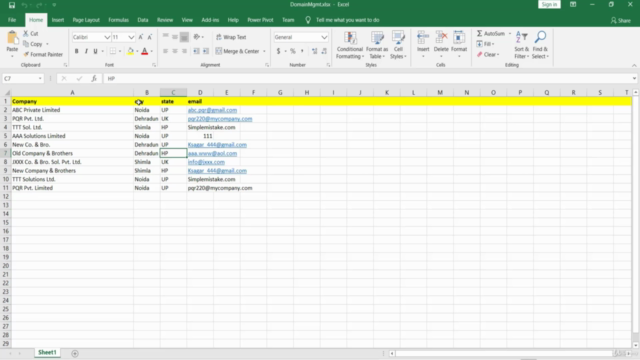Click Accounting dollar format icon
This screenshot has height=360, width=640.
pos(278,51)
